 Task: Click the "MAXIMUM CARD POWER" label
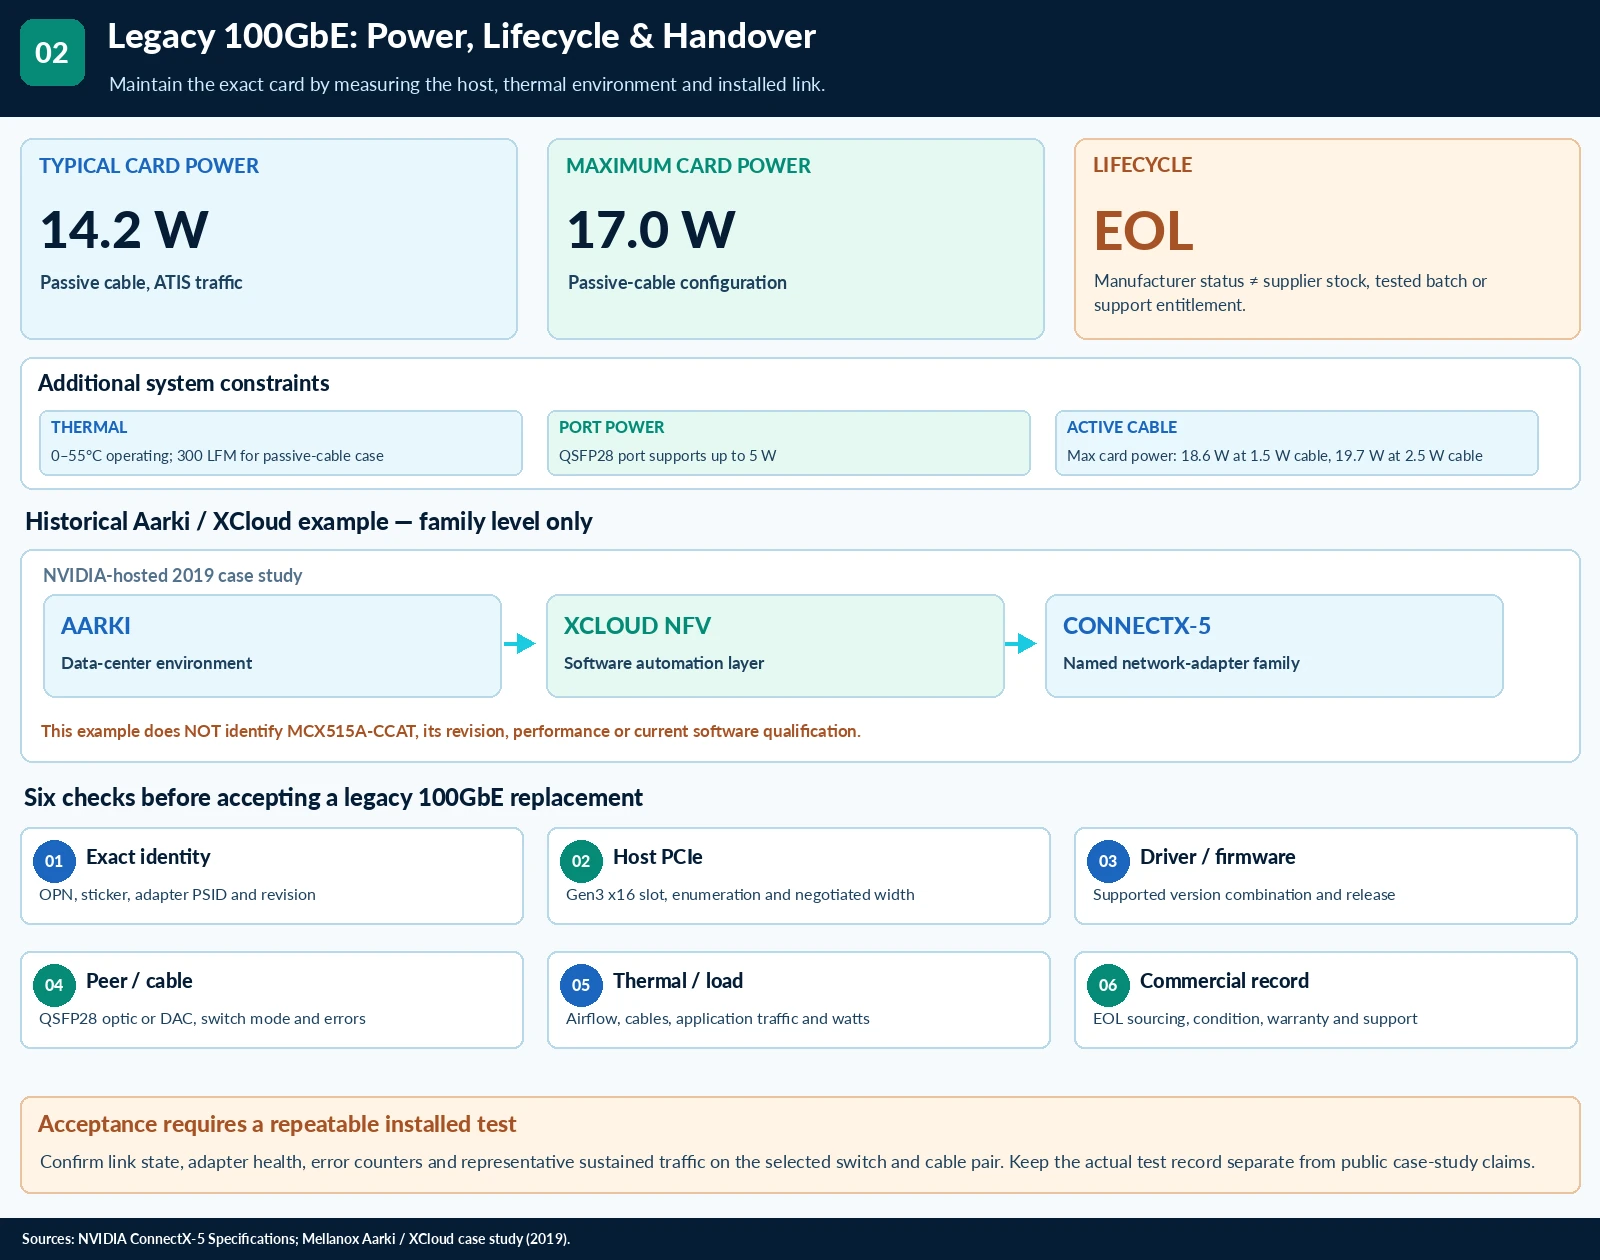(x=688, y=166)
